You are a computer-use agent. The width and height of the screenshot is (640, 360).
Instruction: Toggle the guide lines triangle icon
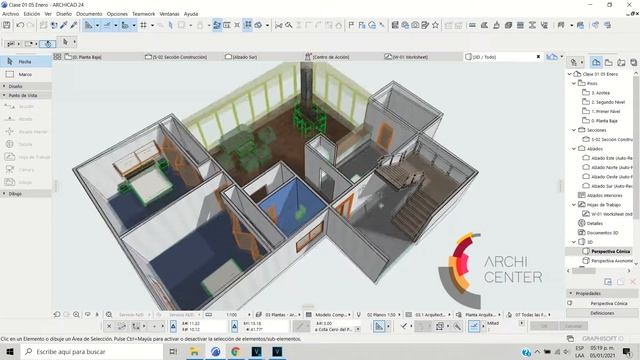(89, 25)
